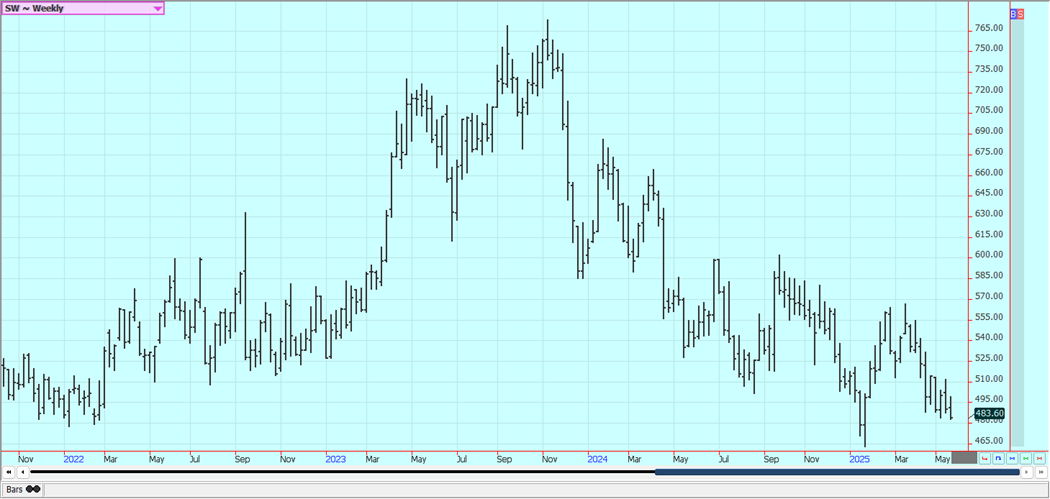Image resolution: width=1050 pixels, height=499 pixels.
Task: Click the blue B buy button
Action: pos(1014,13)
